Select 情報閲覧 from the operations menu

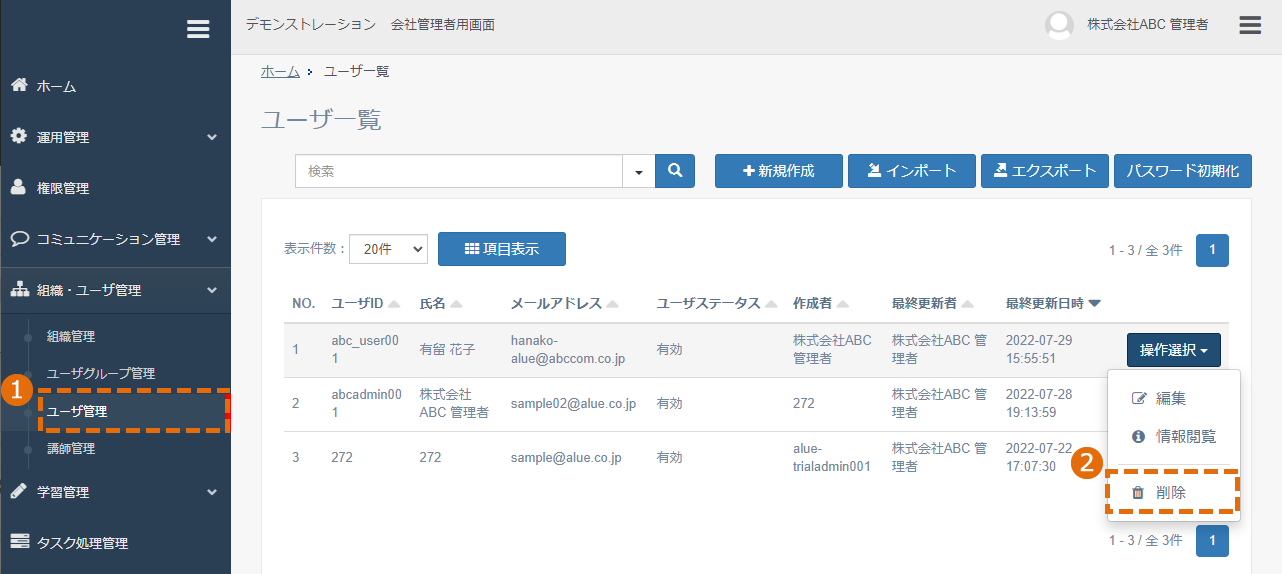[1173, 437]
